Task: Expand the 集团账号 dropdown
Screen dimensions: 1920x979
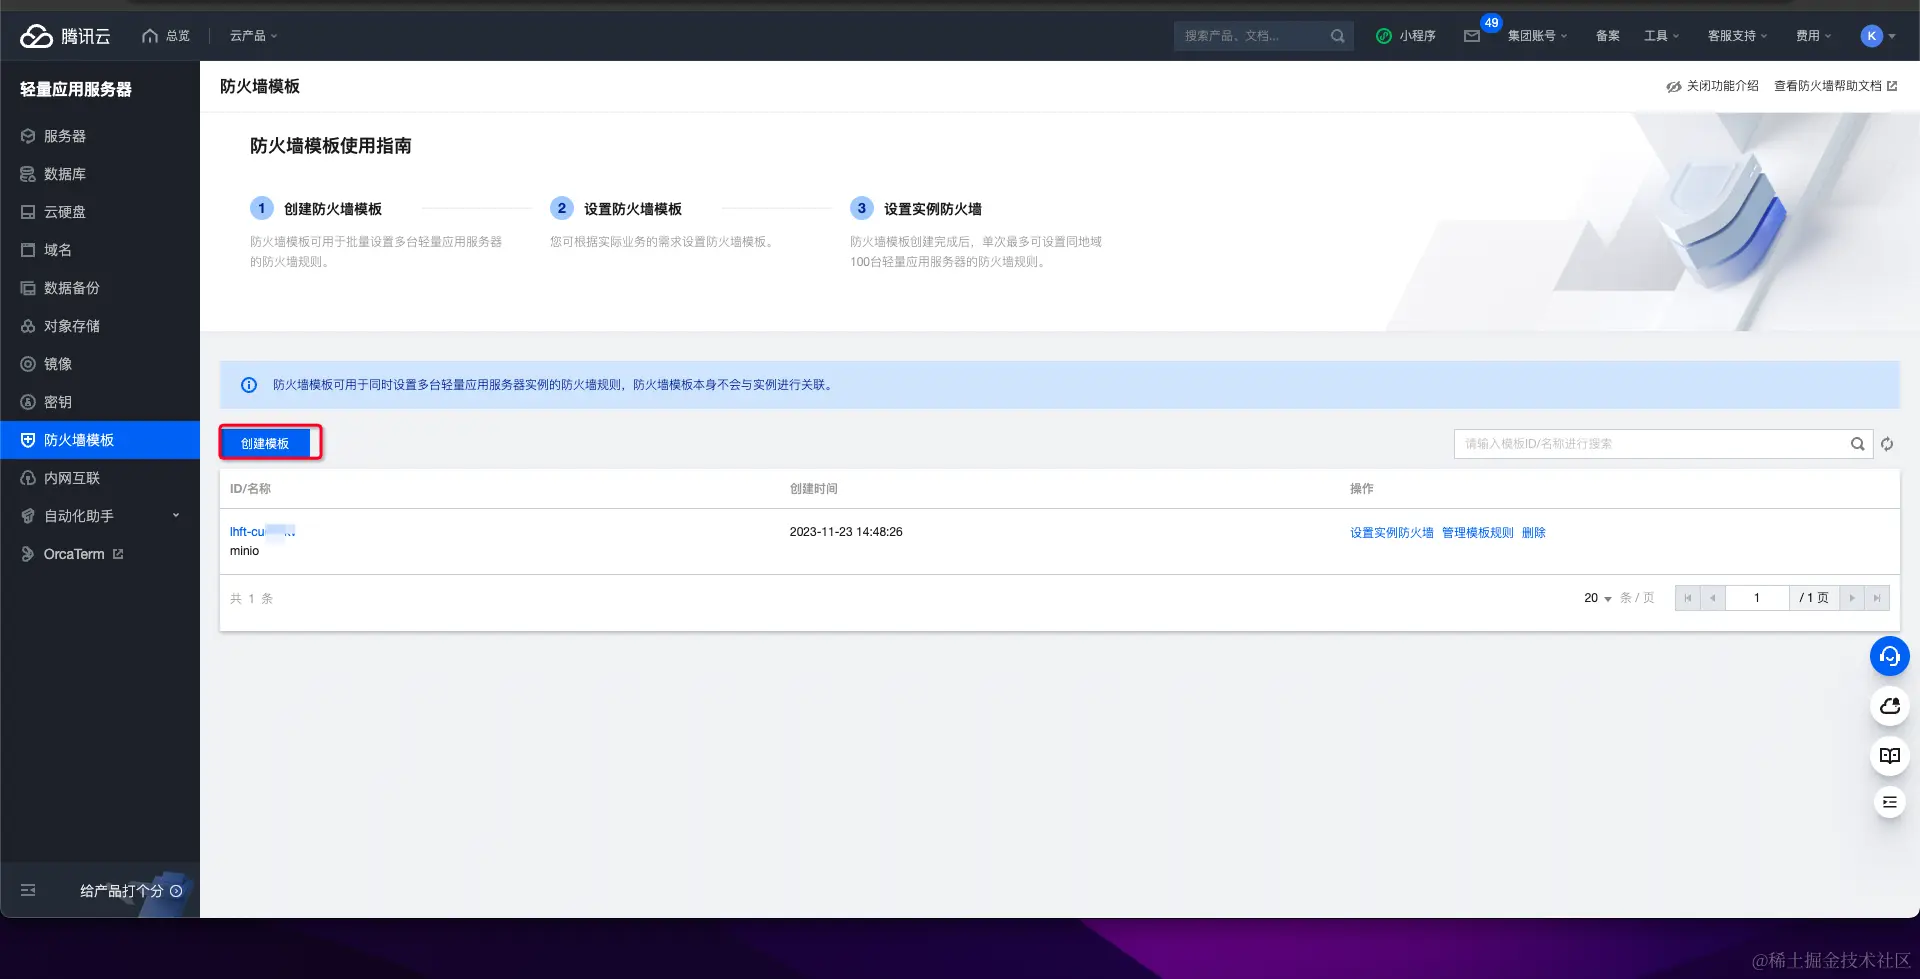Action: click(1538, 36)
